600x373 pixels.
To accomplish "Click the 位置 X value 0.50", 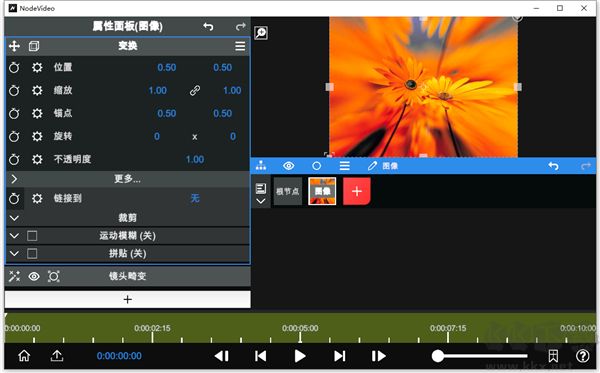I will tap(167, 68).
